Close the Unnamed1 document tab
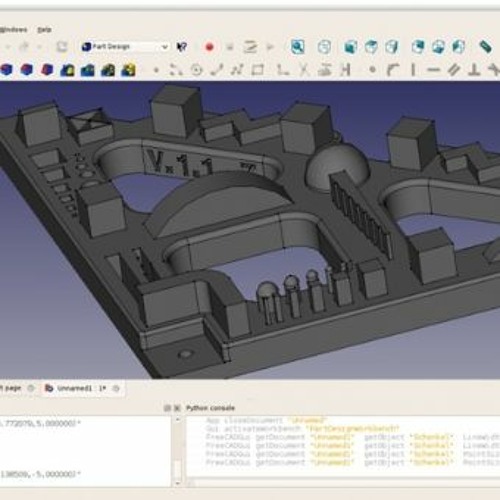Viewport: 500px width, 500px height. 116,388
